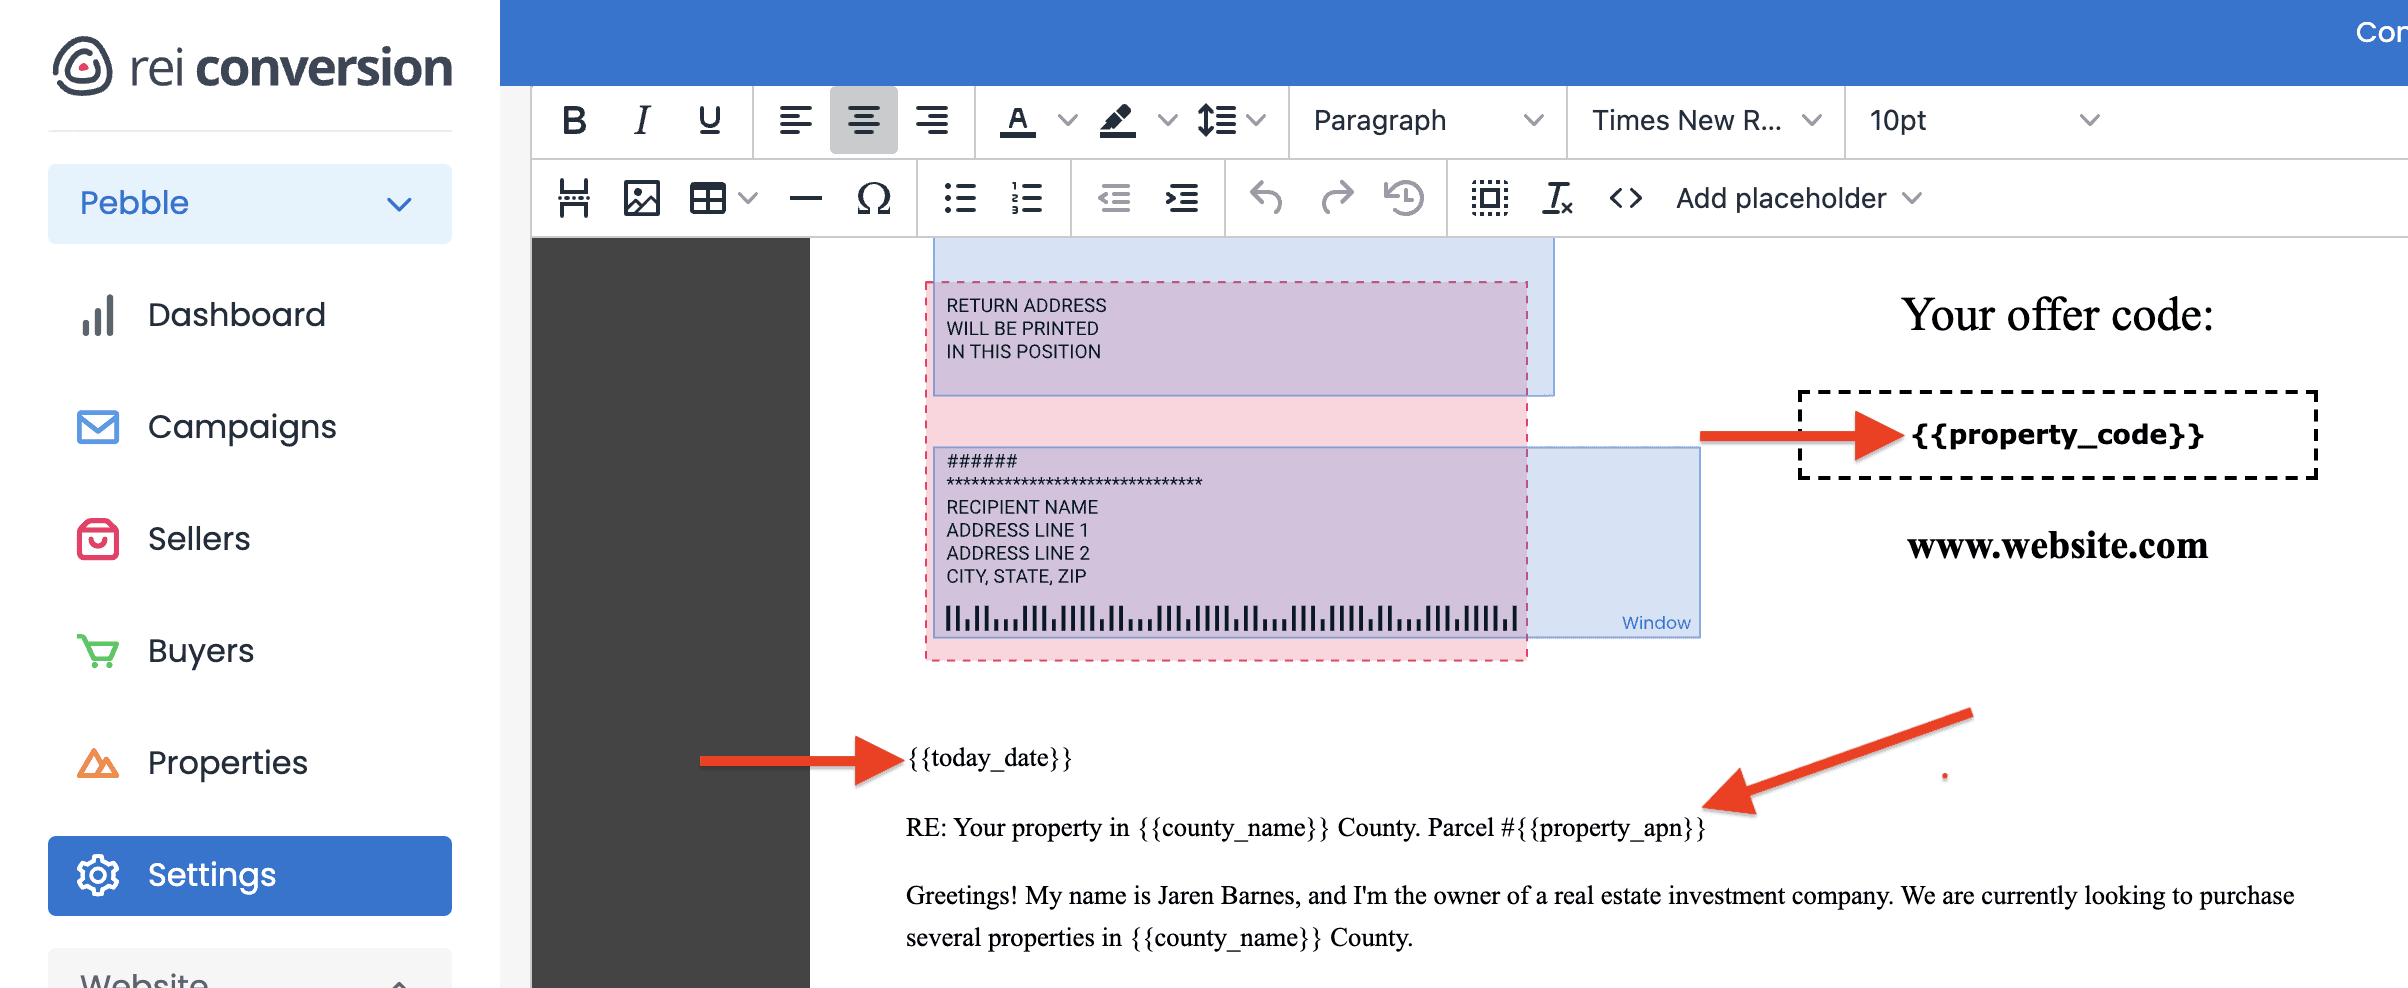Click Buyers cart icon
This screenshot has height=988, width=2408.
click(98, 651)
